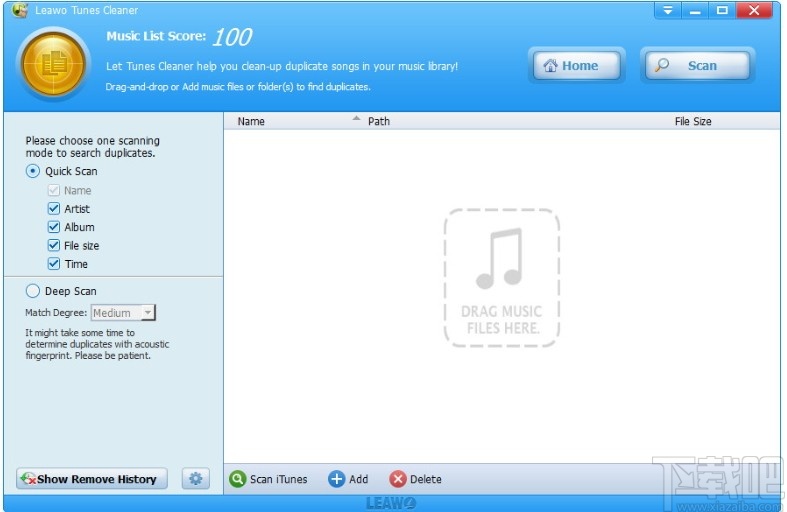The image size is (787, 512).
Task: Select Deep Scan mode
Action: 33,291
